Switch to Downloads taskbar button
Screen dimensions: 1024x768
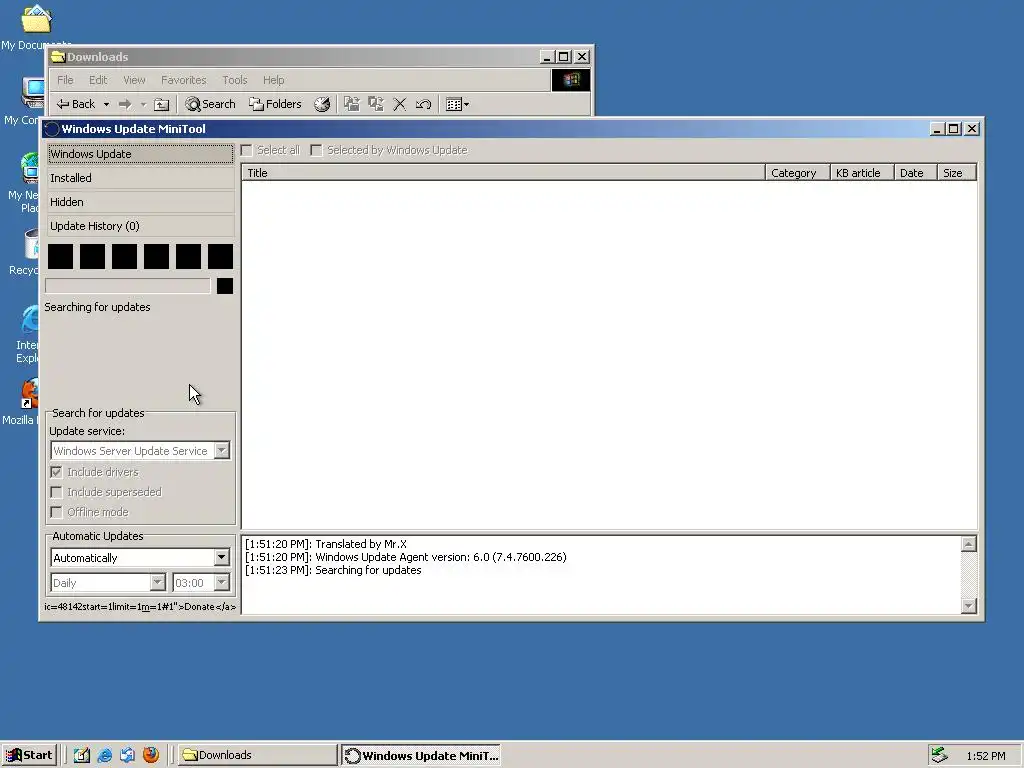pos(257,755)
